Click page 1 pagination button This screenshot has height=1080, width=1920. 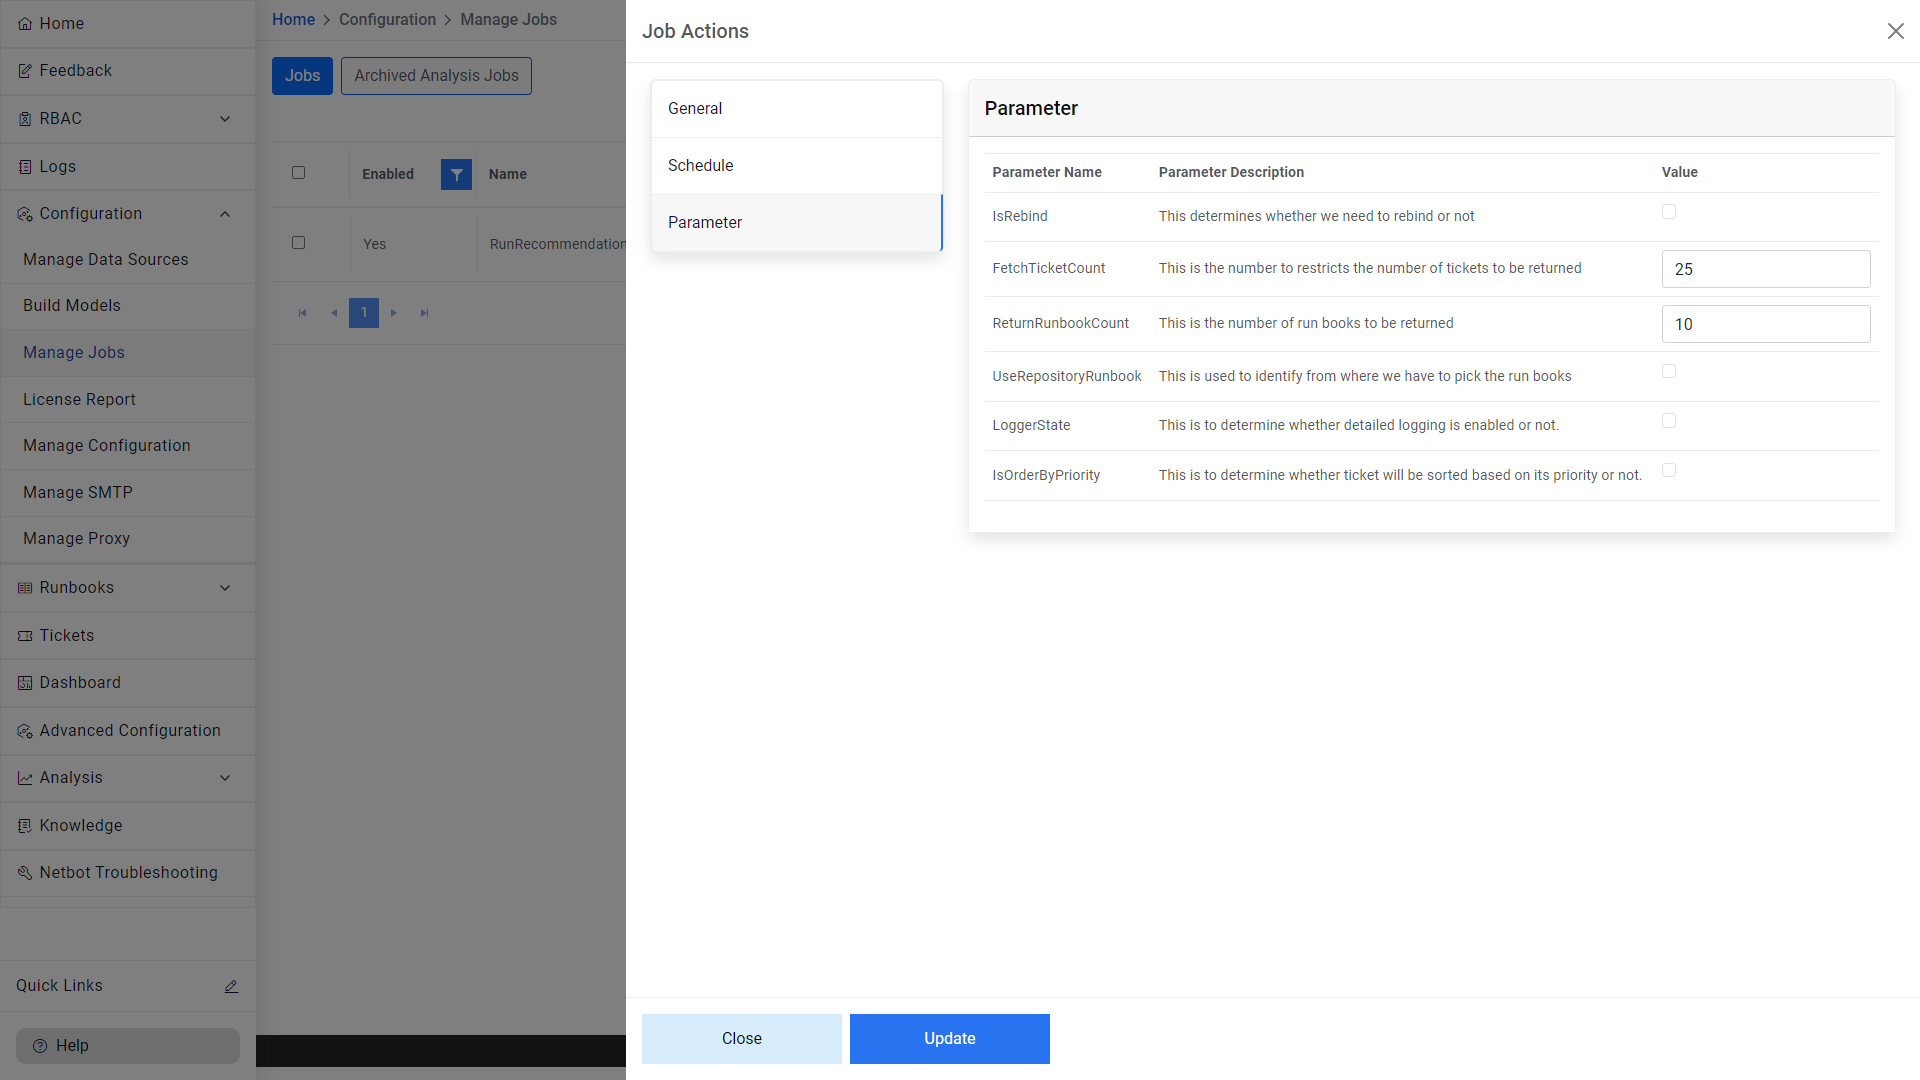pos(364,313)
